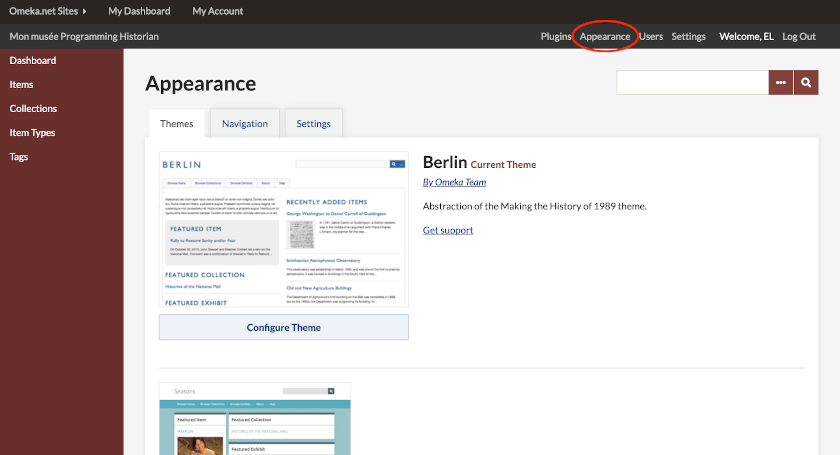Image resolution: width=840 pixels, height=455 pixels.
Task: Go to Plugins page
Action: click(x=556, y=36)
